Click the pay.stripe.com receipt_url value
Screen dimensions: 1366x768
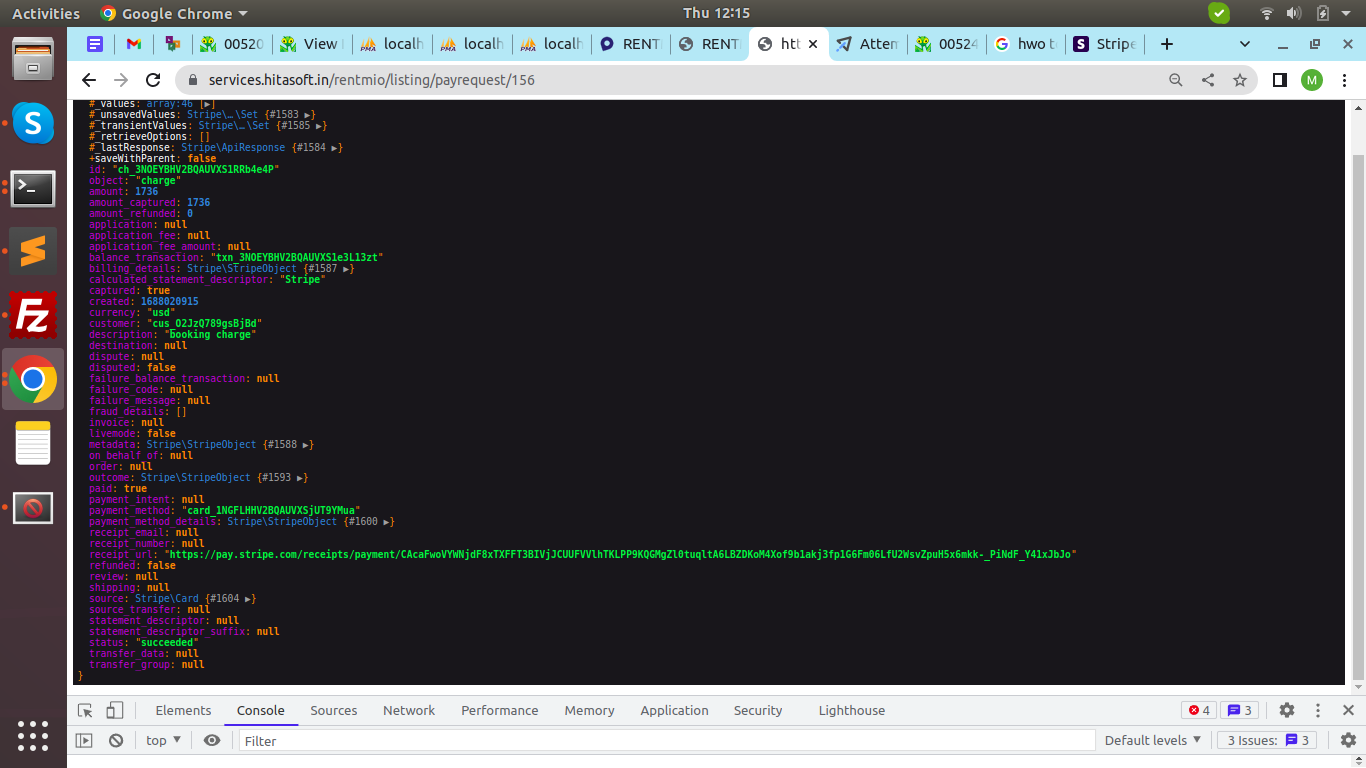(622, 555)
